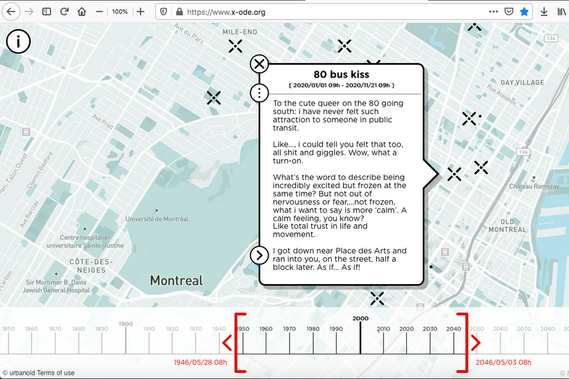Bookmark star in address bar
Viewport: 569px width, 379px height.
(x=524, y=12)
